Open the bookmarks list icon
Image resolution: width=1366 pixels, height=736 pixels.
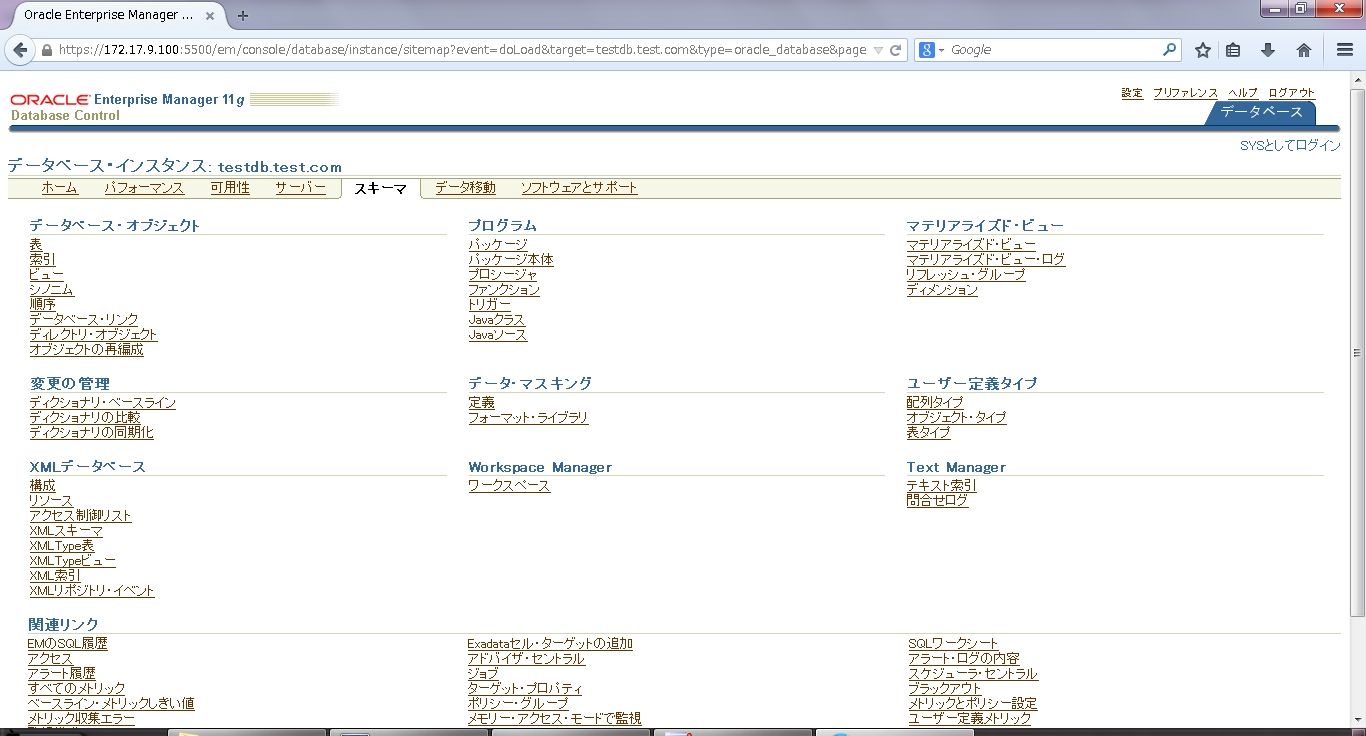click(1233, 50)
